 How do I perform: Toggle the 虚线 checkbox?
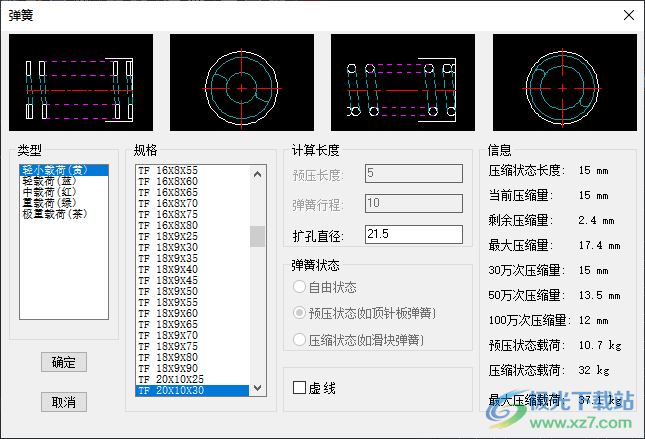coord(314,388)
